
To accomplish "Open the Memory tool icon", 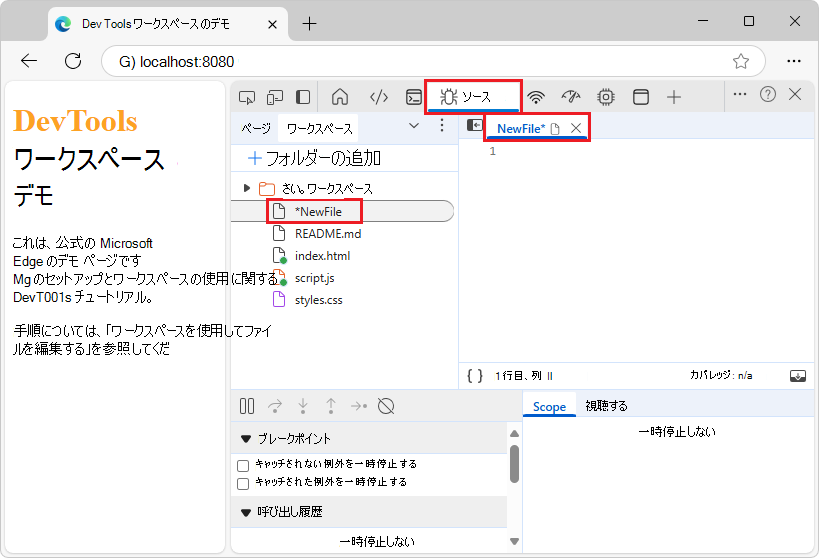I will 606,97.
